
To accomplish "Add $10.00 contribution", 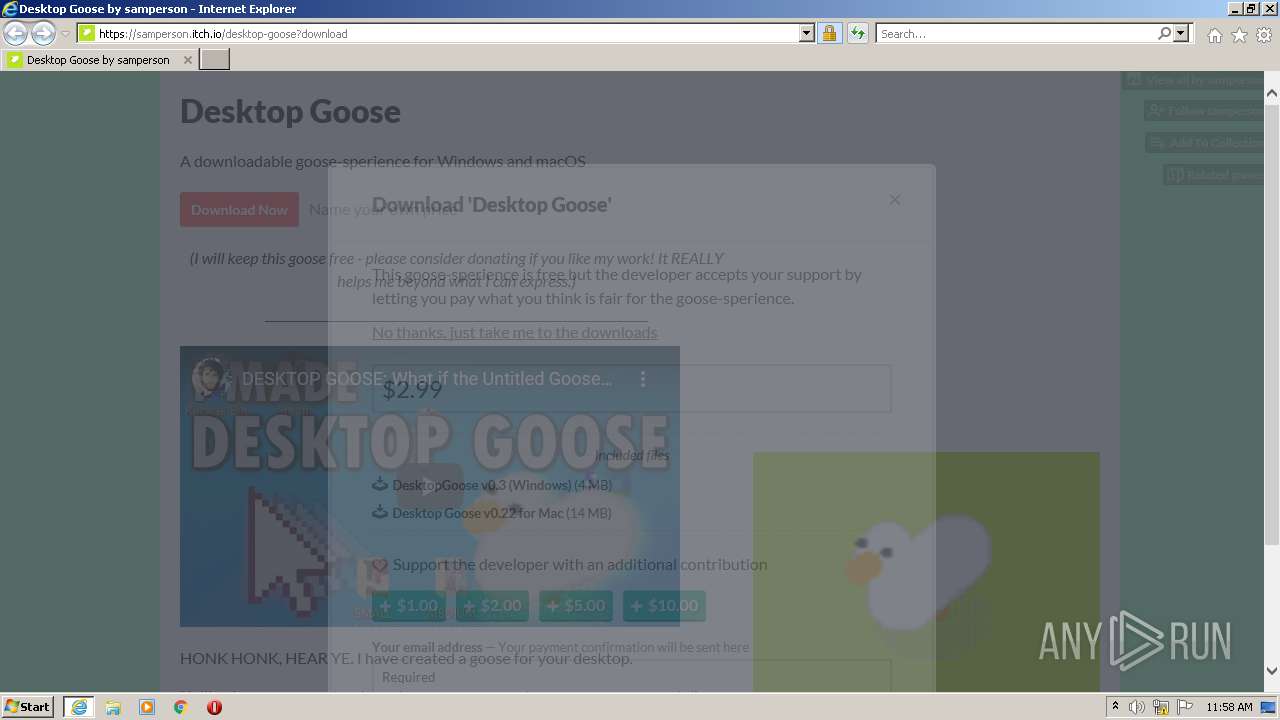I will pos(664,606).
